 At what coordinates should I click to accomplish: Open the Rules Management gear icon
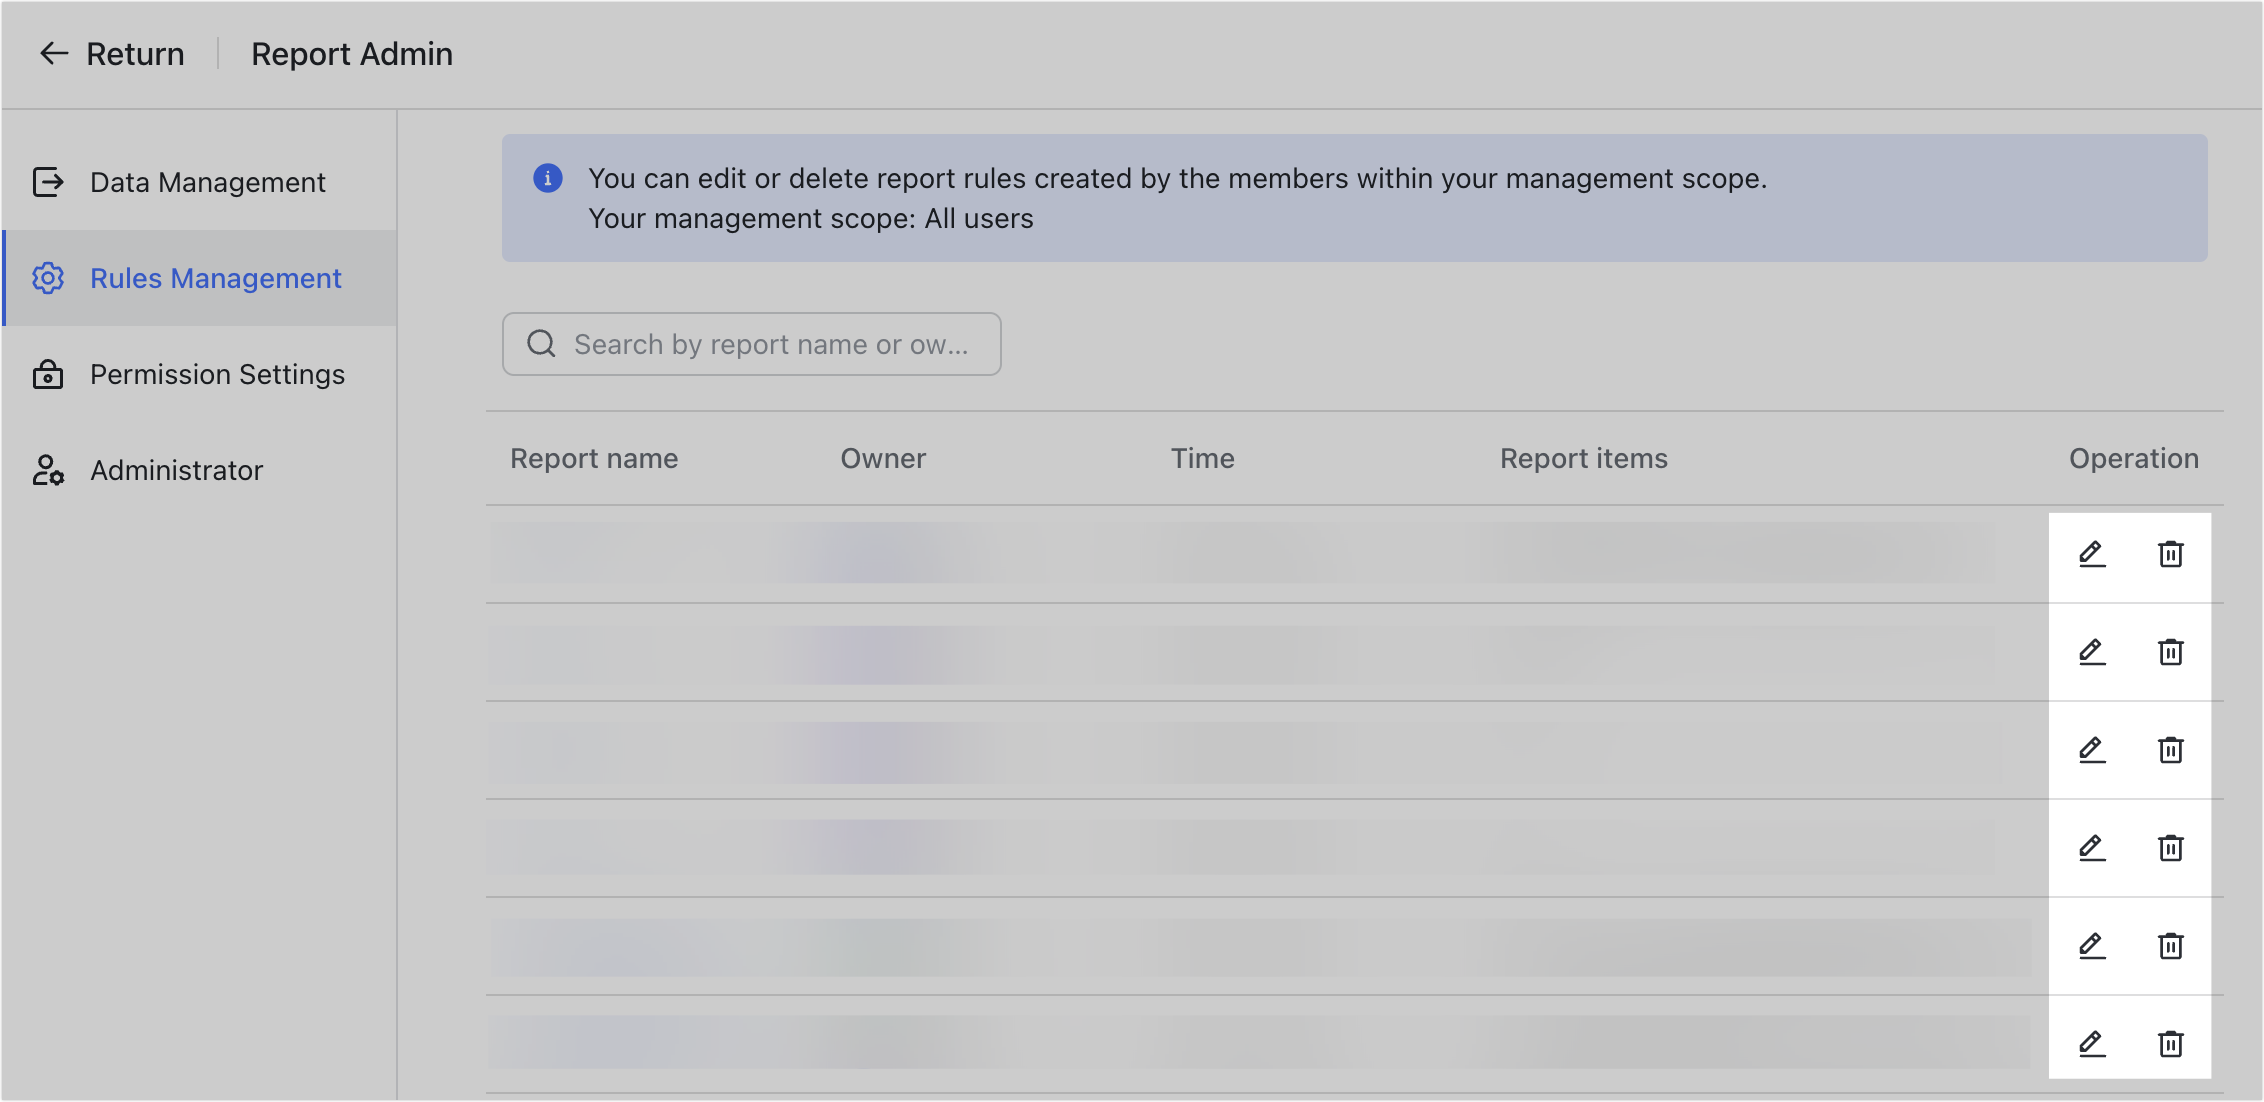(47, 279)
